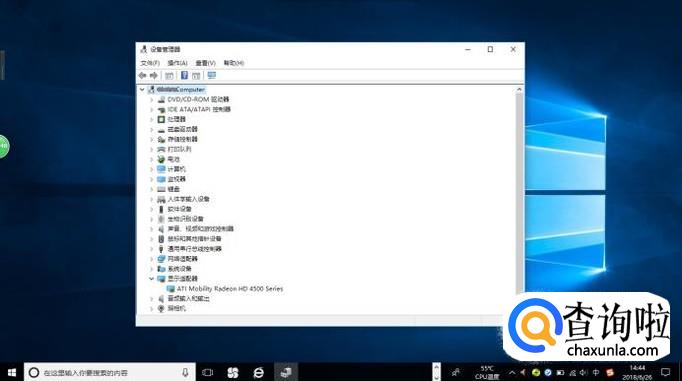Screen dimensions: 682x381
Task: Click the action pane toolbar icon beside Help
Action: [x=196, y=76]
